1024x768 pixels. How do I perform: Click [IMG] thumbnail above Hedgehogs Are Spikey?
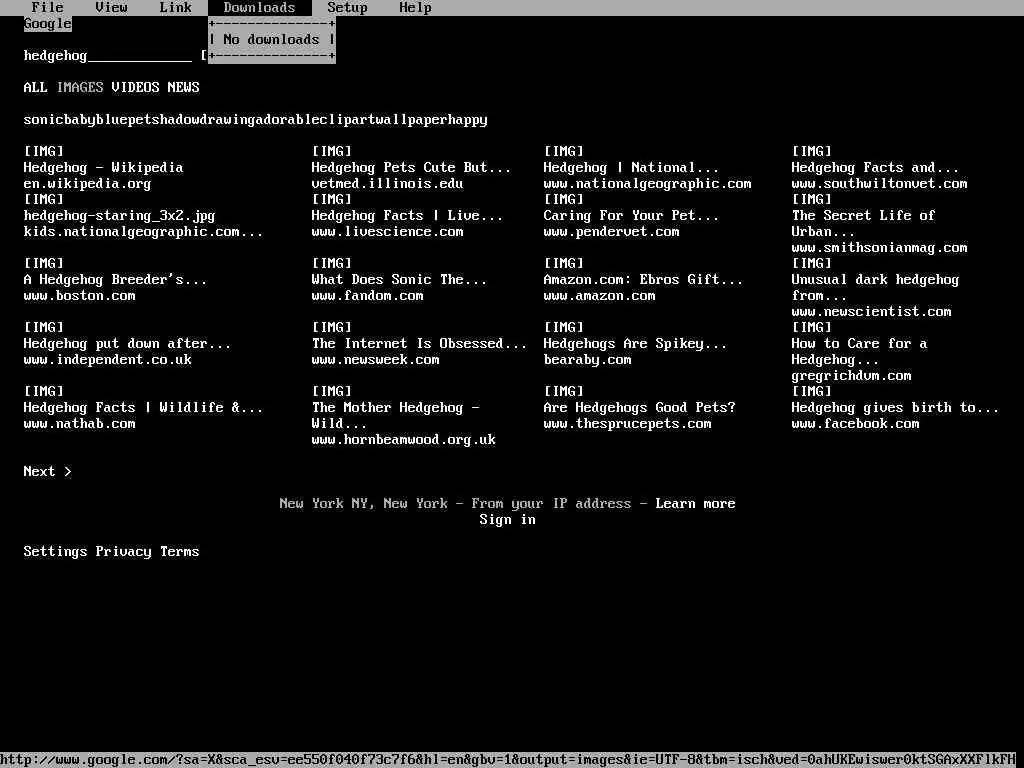click(564, 328)
